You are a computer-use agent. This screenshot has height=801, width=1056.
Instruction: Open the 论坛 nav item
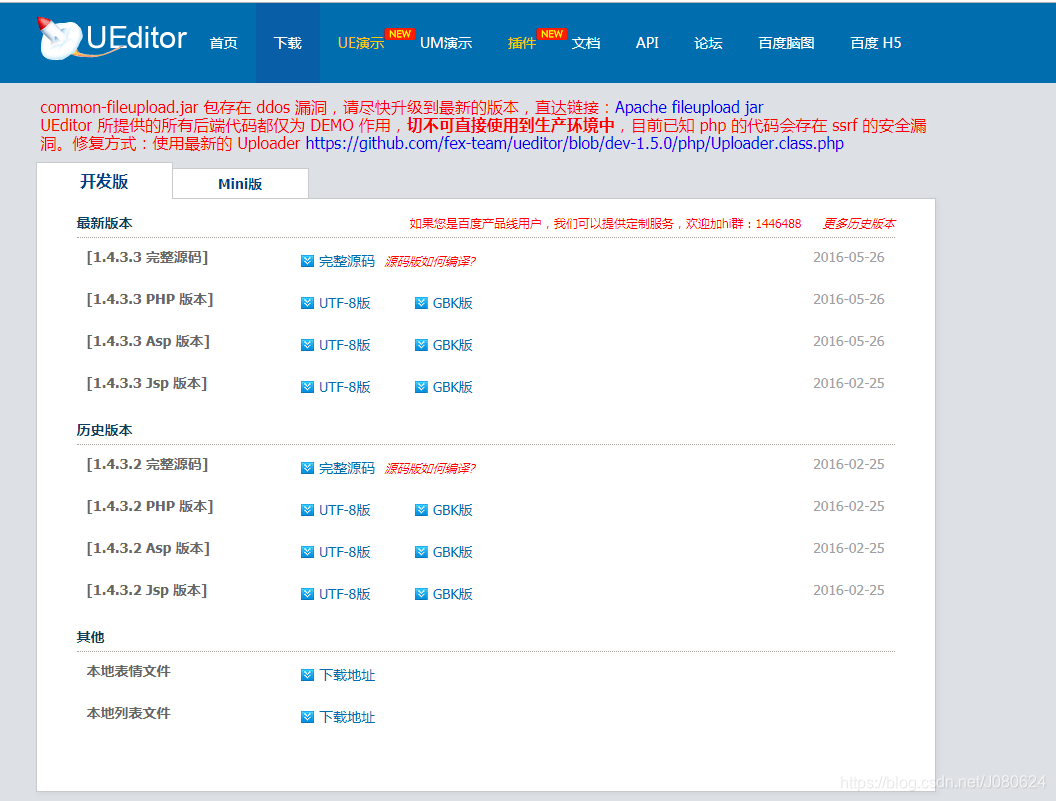click(708, 43)
